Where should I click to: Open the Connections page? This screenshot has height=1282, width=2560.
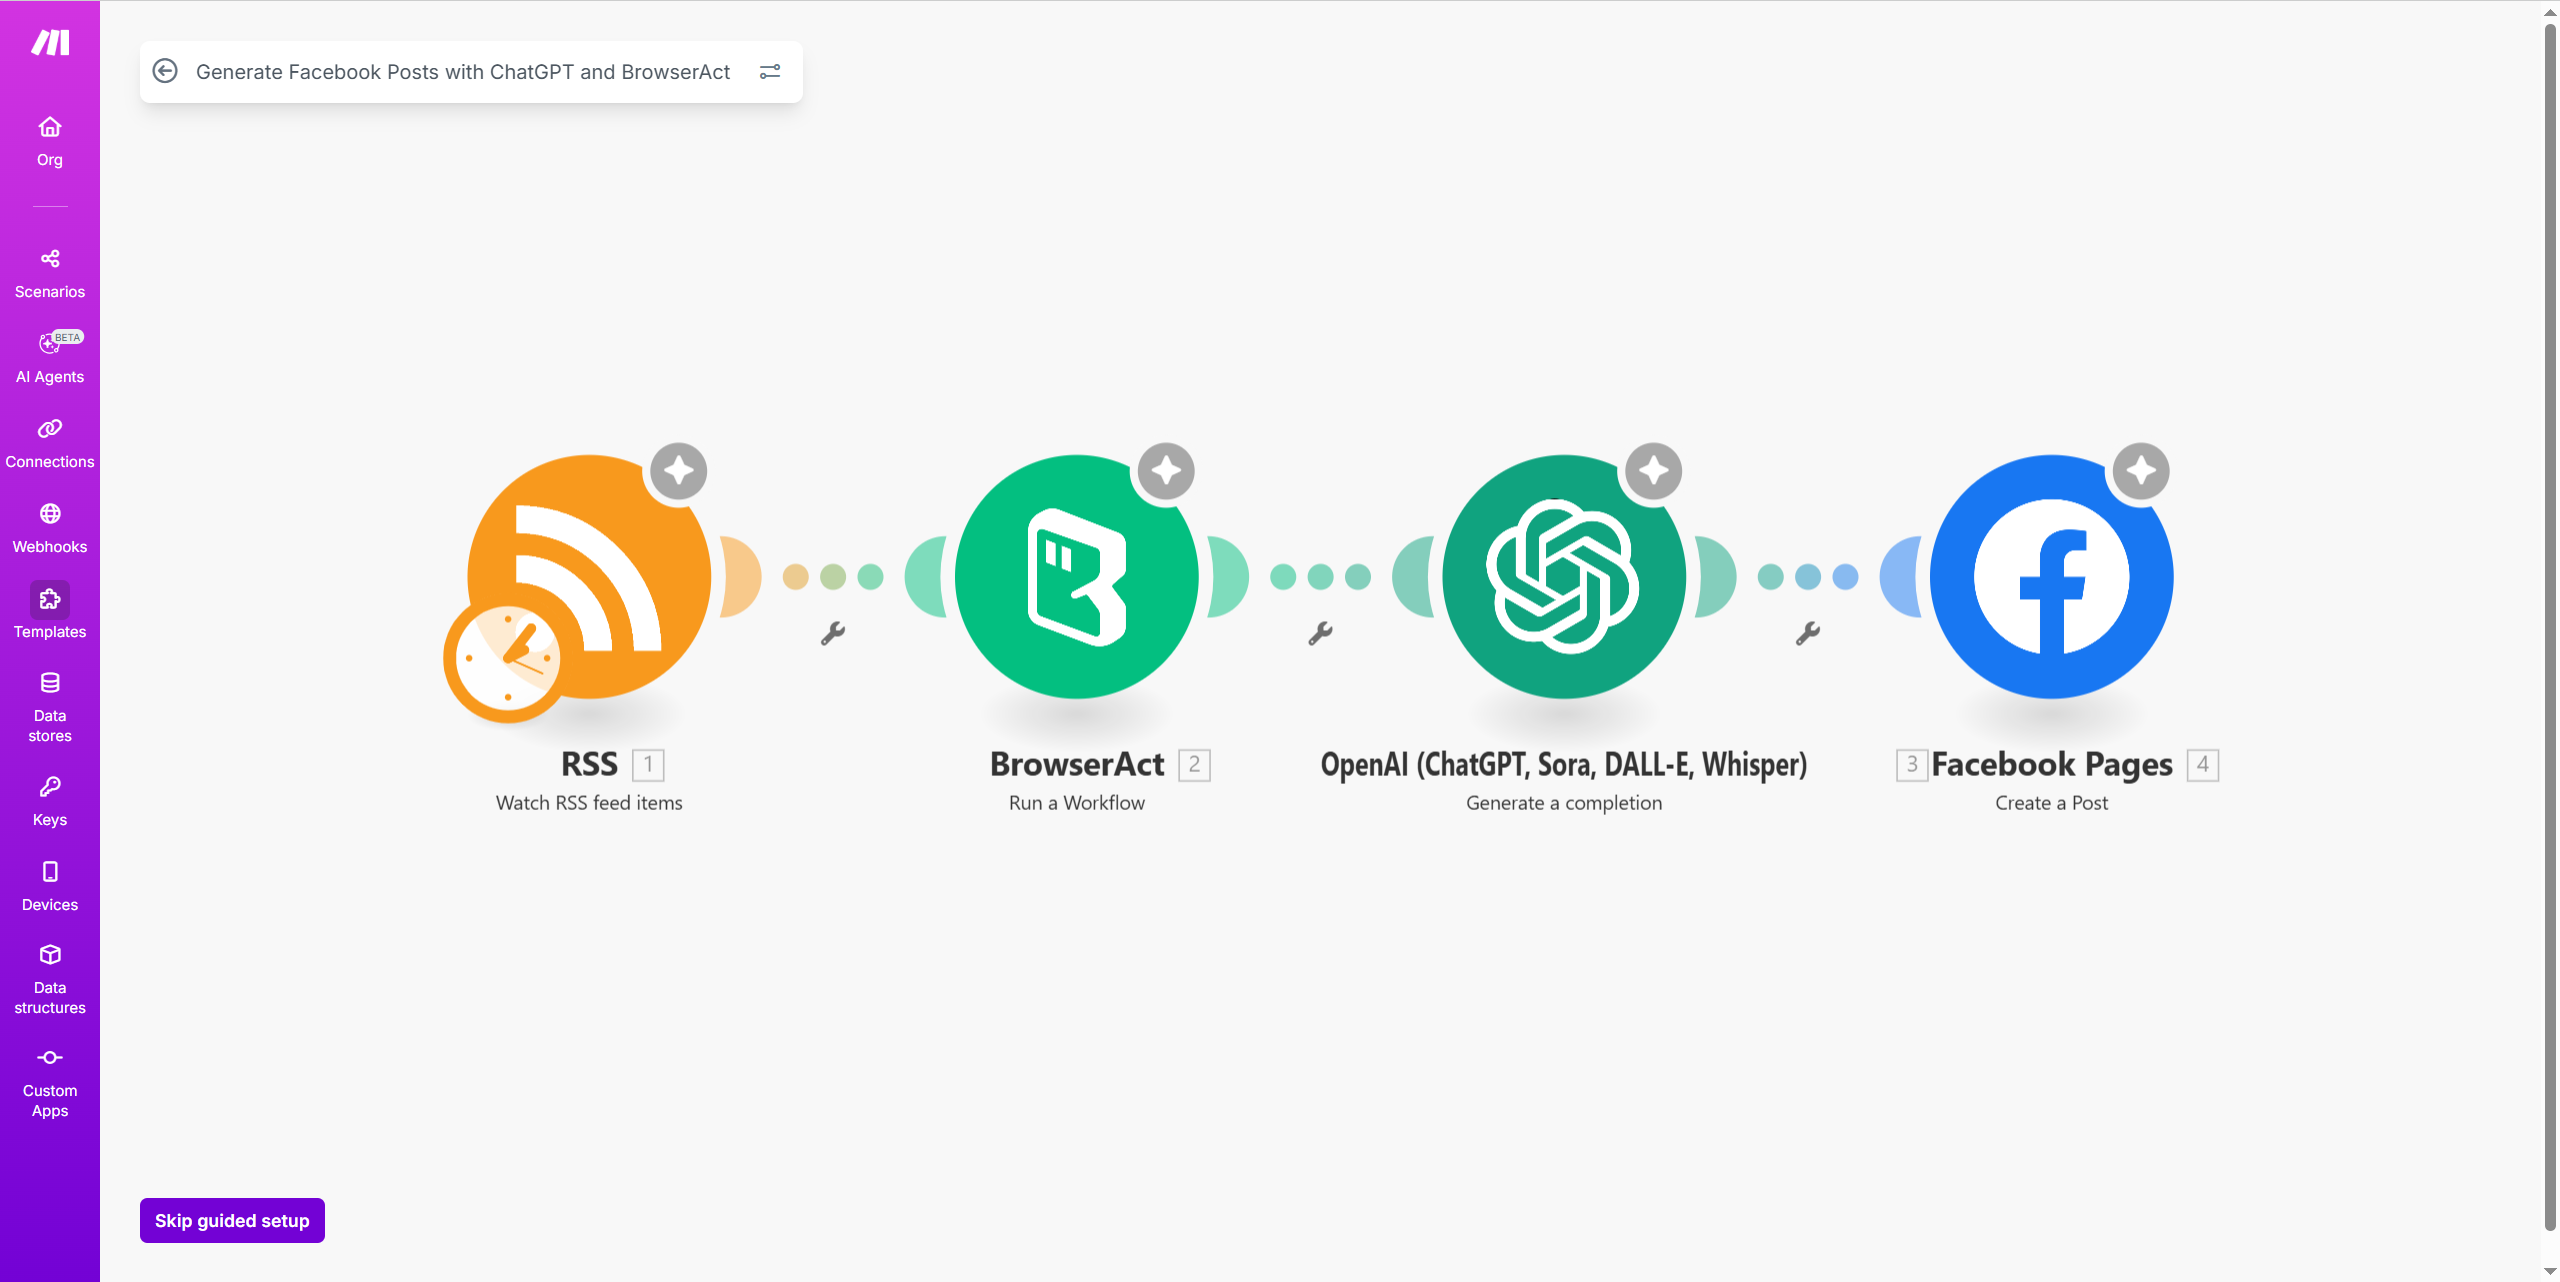click(50, 443)
